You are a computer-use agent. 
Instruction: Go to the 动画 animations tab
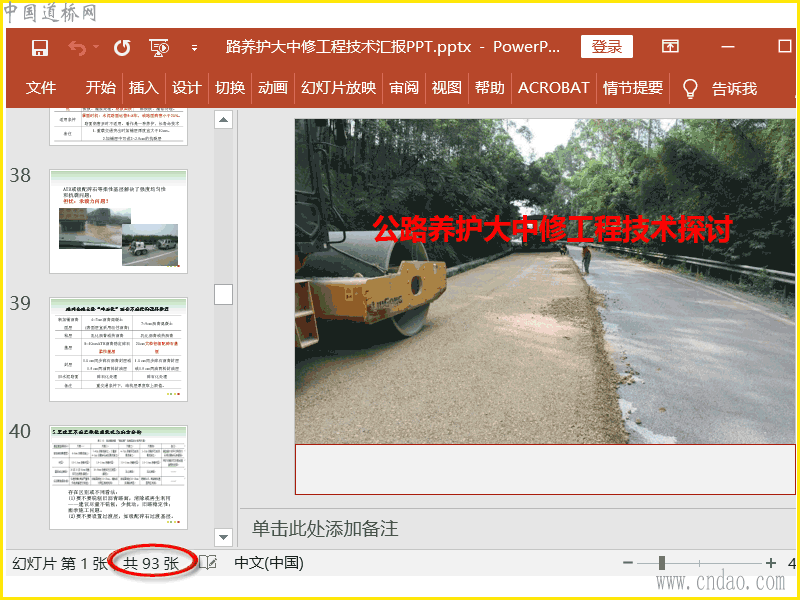click(x=272, y=88)
